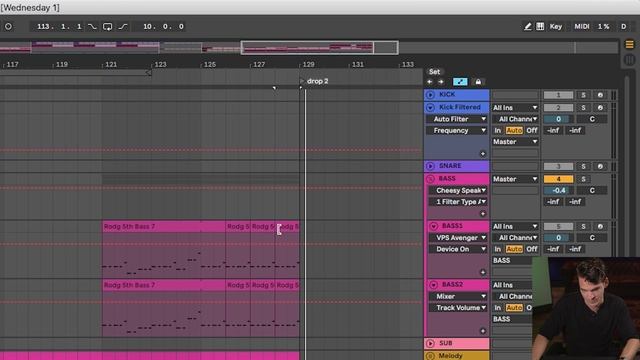The width and height of the screenshot is (640, 360).
Task: Add automation lane on BASS1 track
Action: coord(483,272)
